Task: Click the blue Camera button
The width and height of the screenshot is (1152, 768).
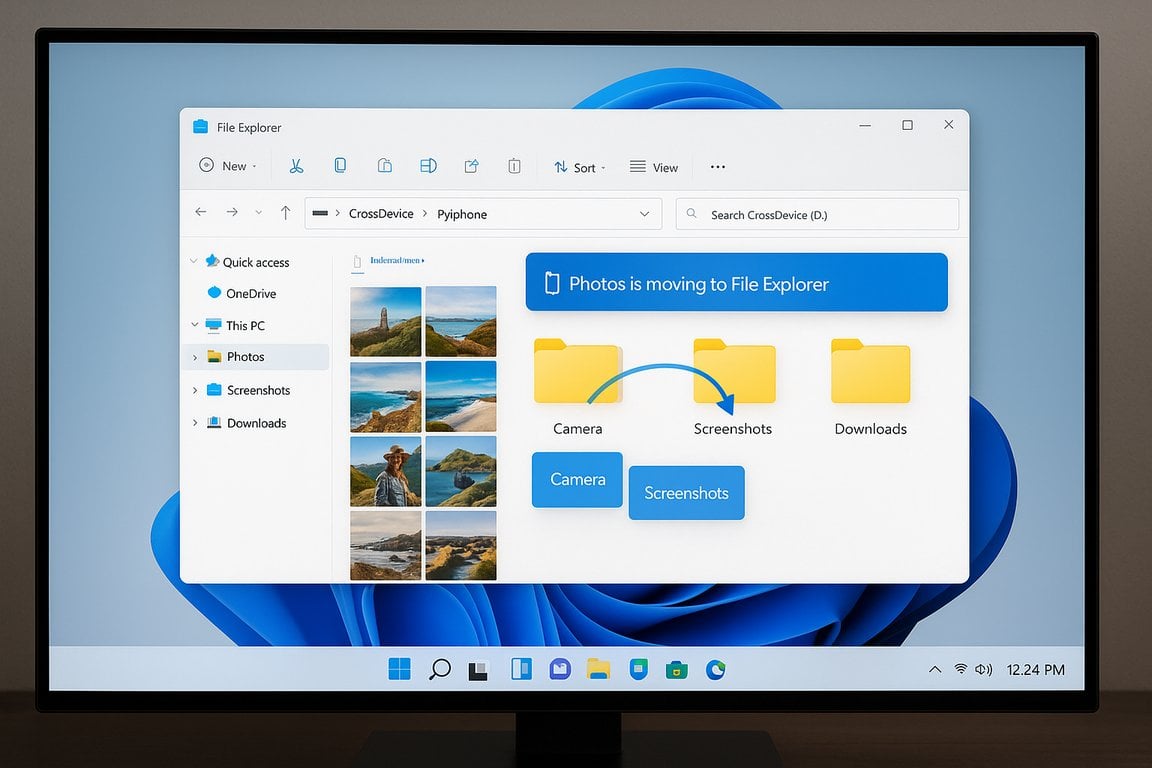Action: (x=577, y=479)
